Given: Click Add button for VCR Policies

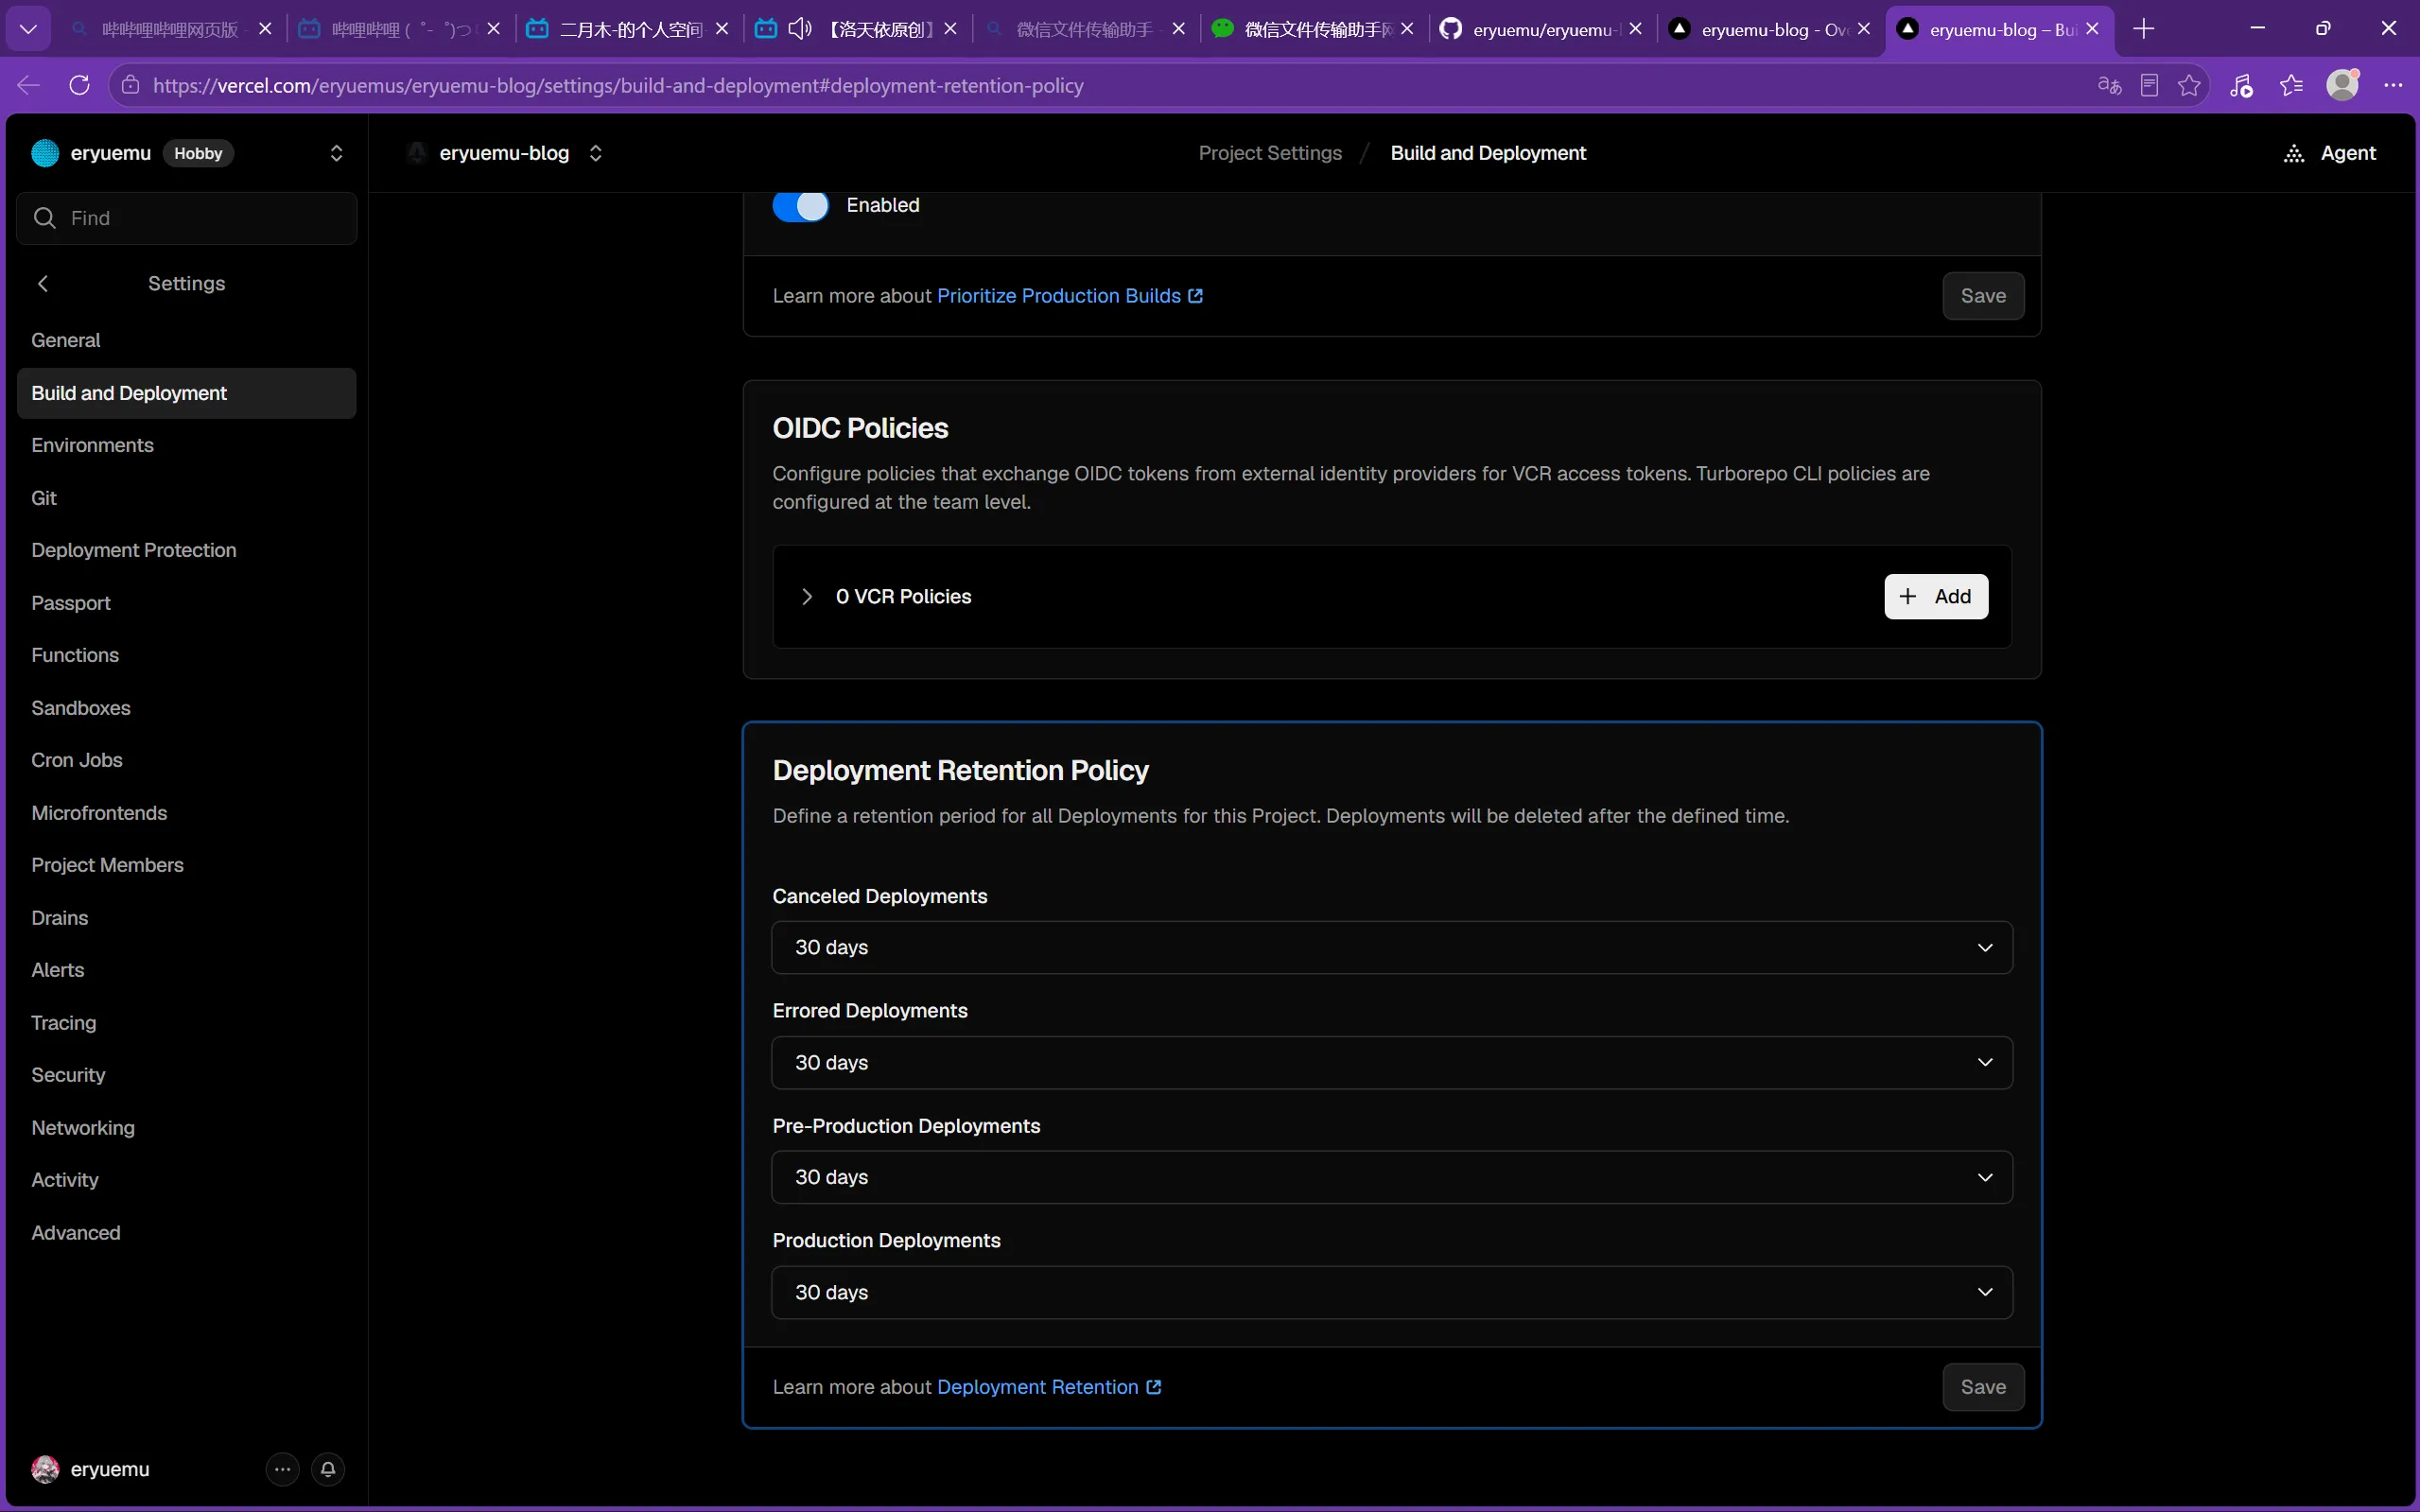Looking at the screenshot, I should click(x=1935, y=596).
